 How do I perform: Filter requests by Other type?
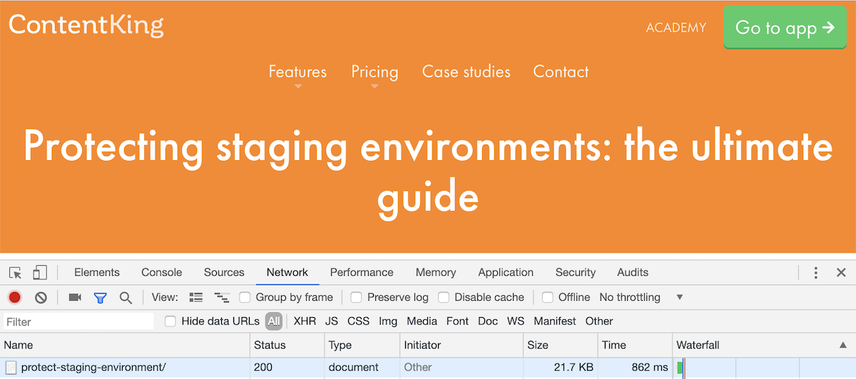click(599, 321)
